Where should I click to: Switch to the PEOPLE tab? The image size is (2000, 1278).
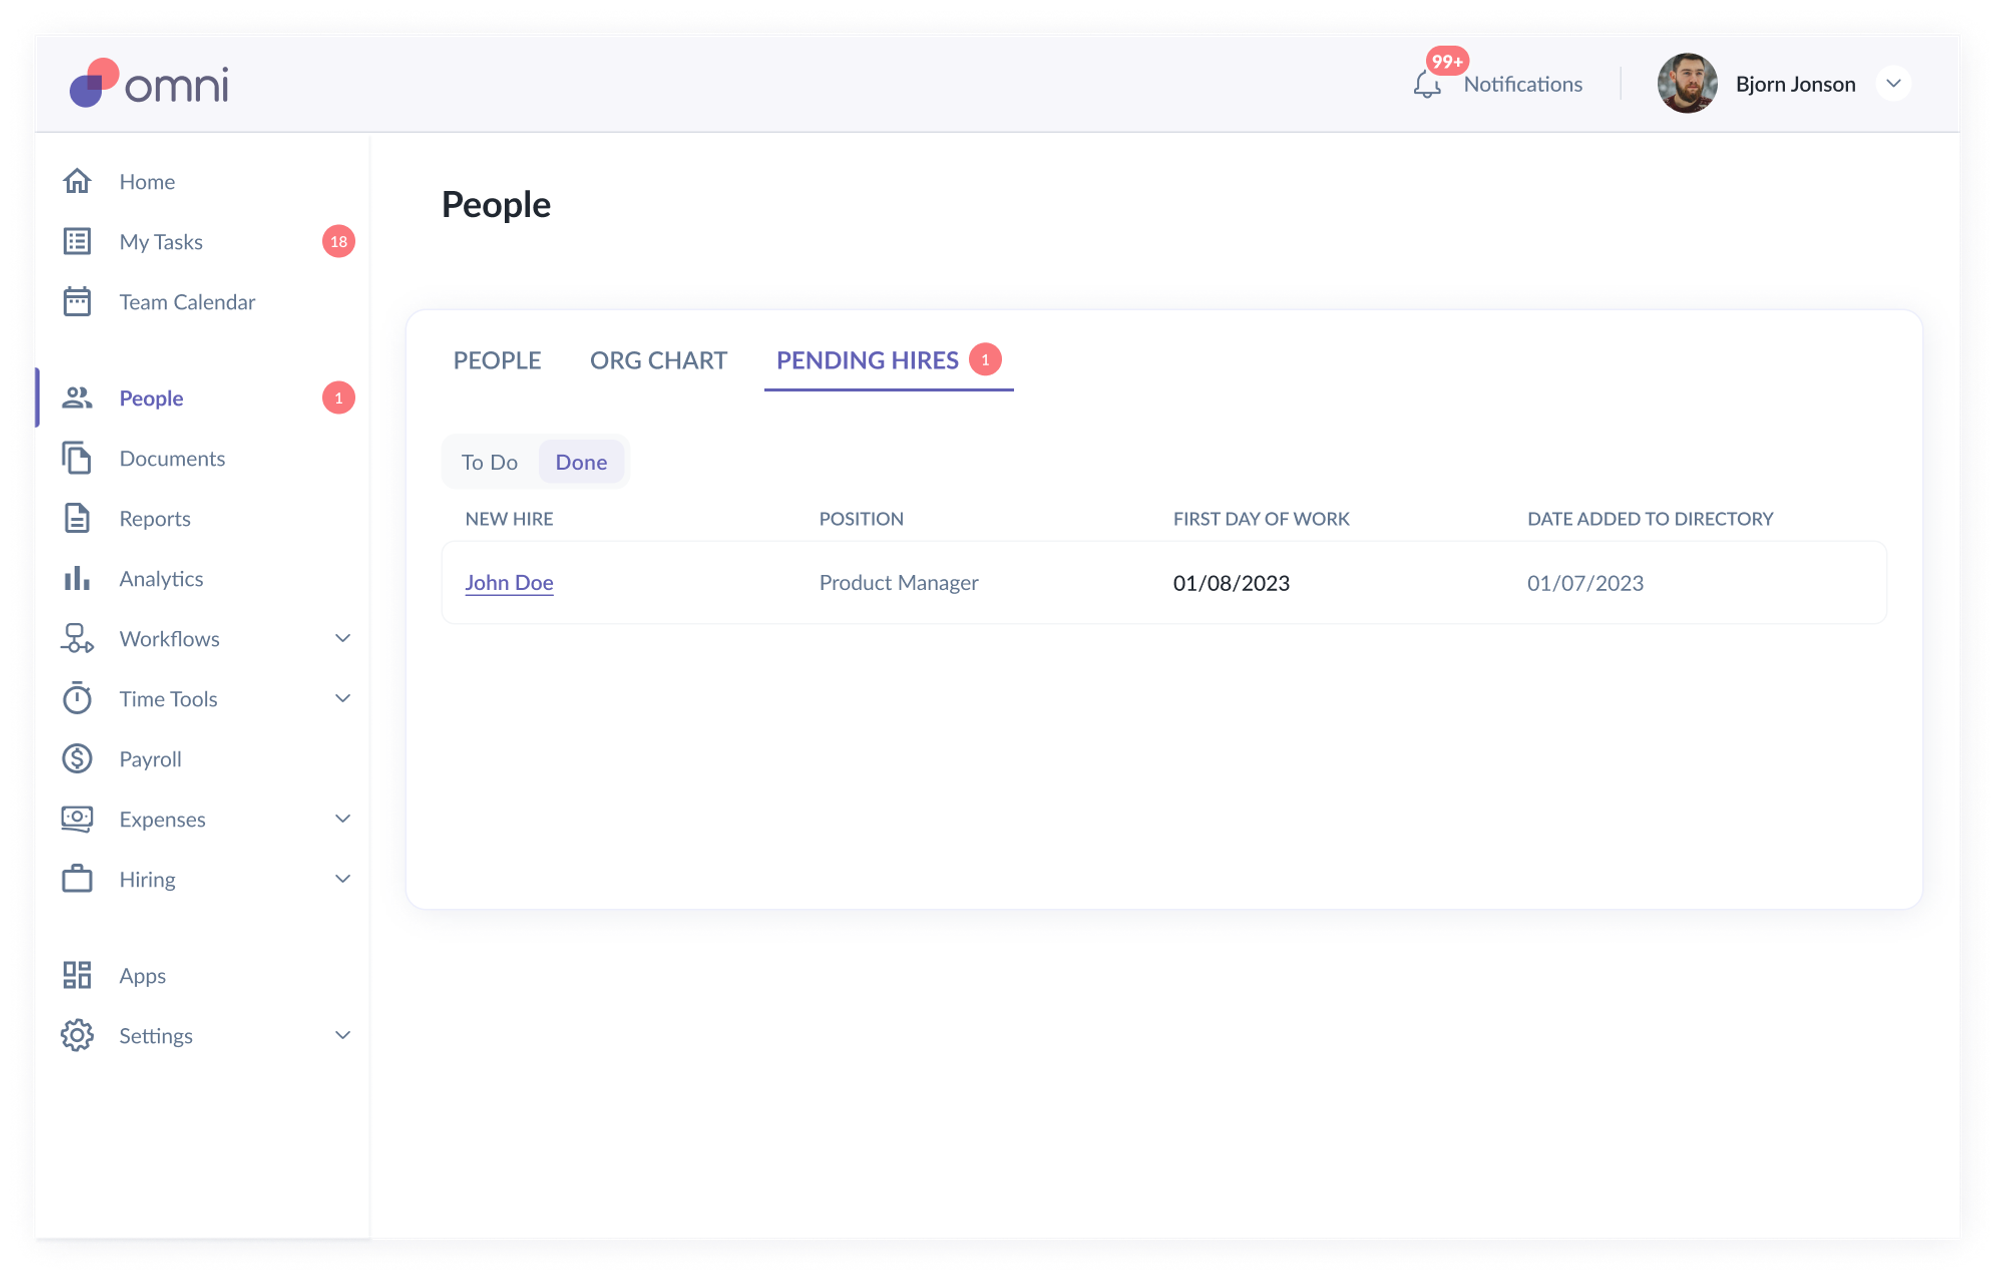tap(497, 360)
